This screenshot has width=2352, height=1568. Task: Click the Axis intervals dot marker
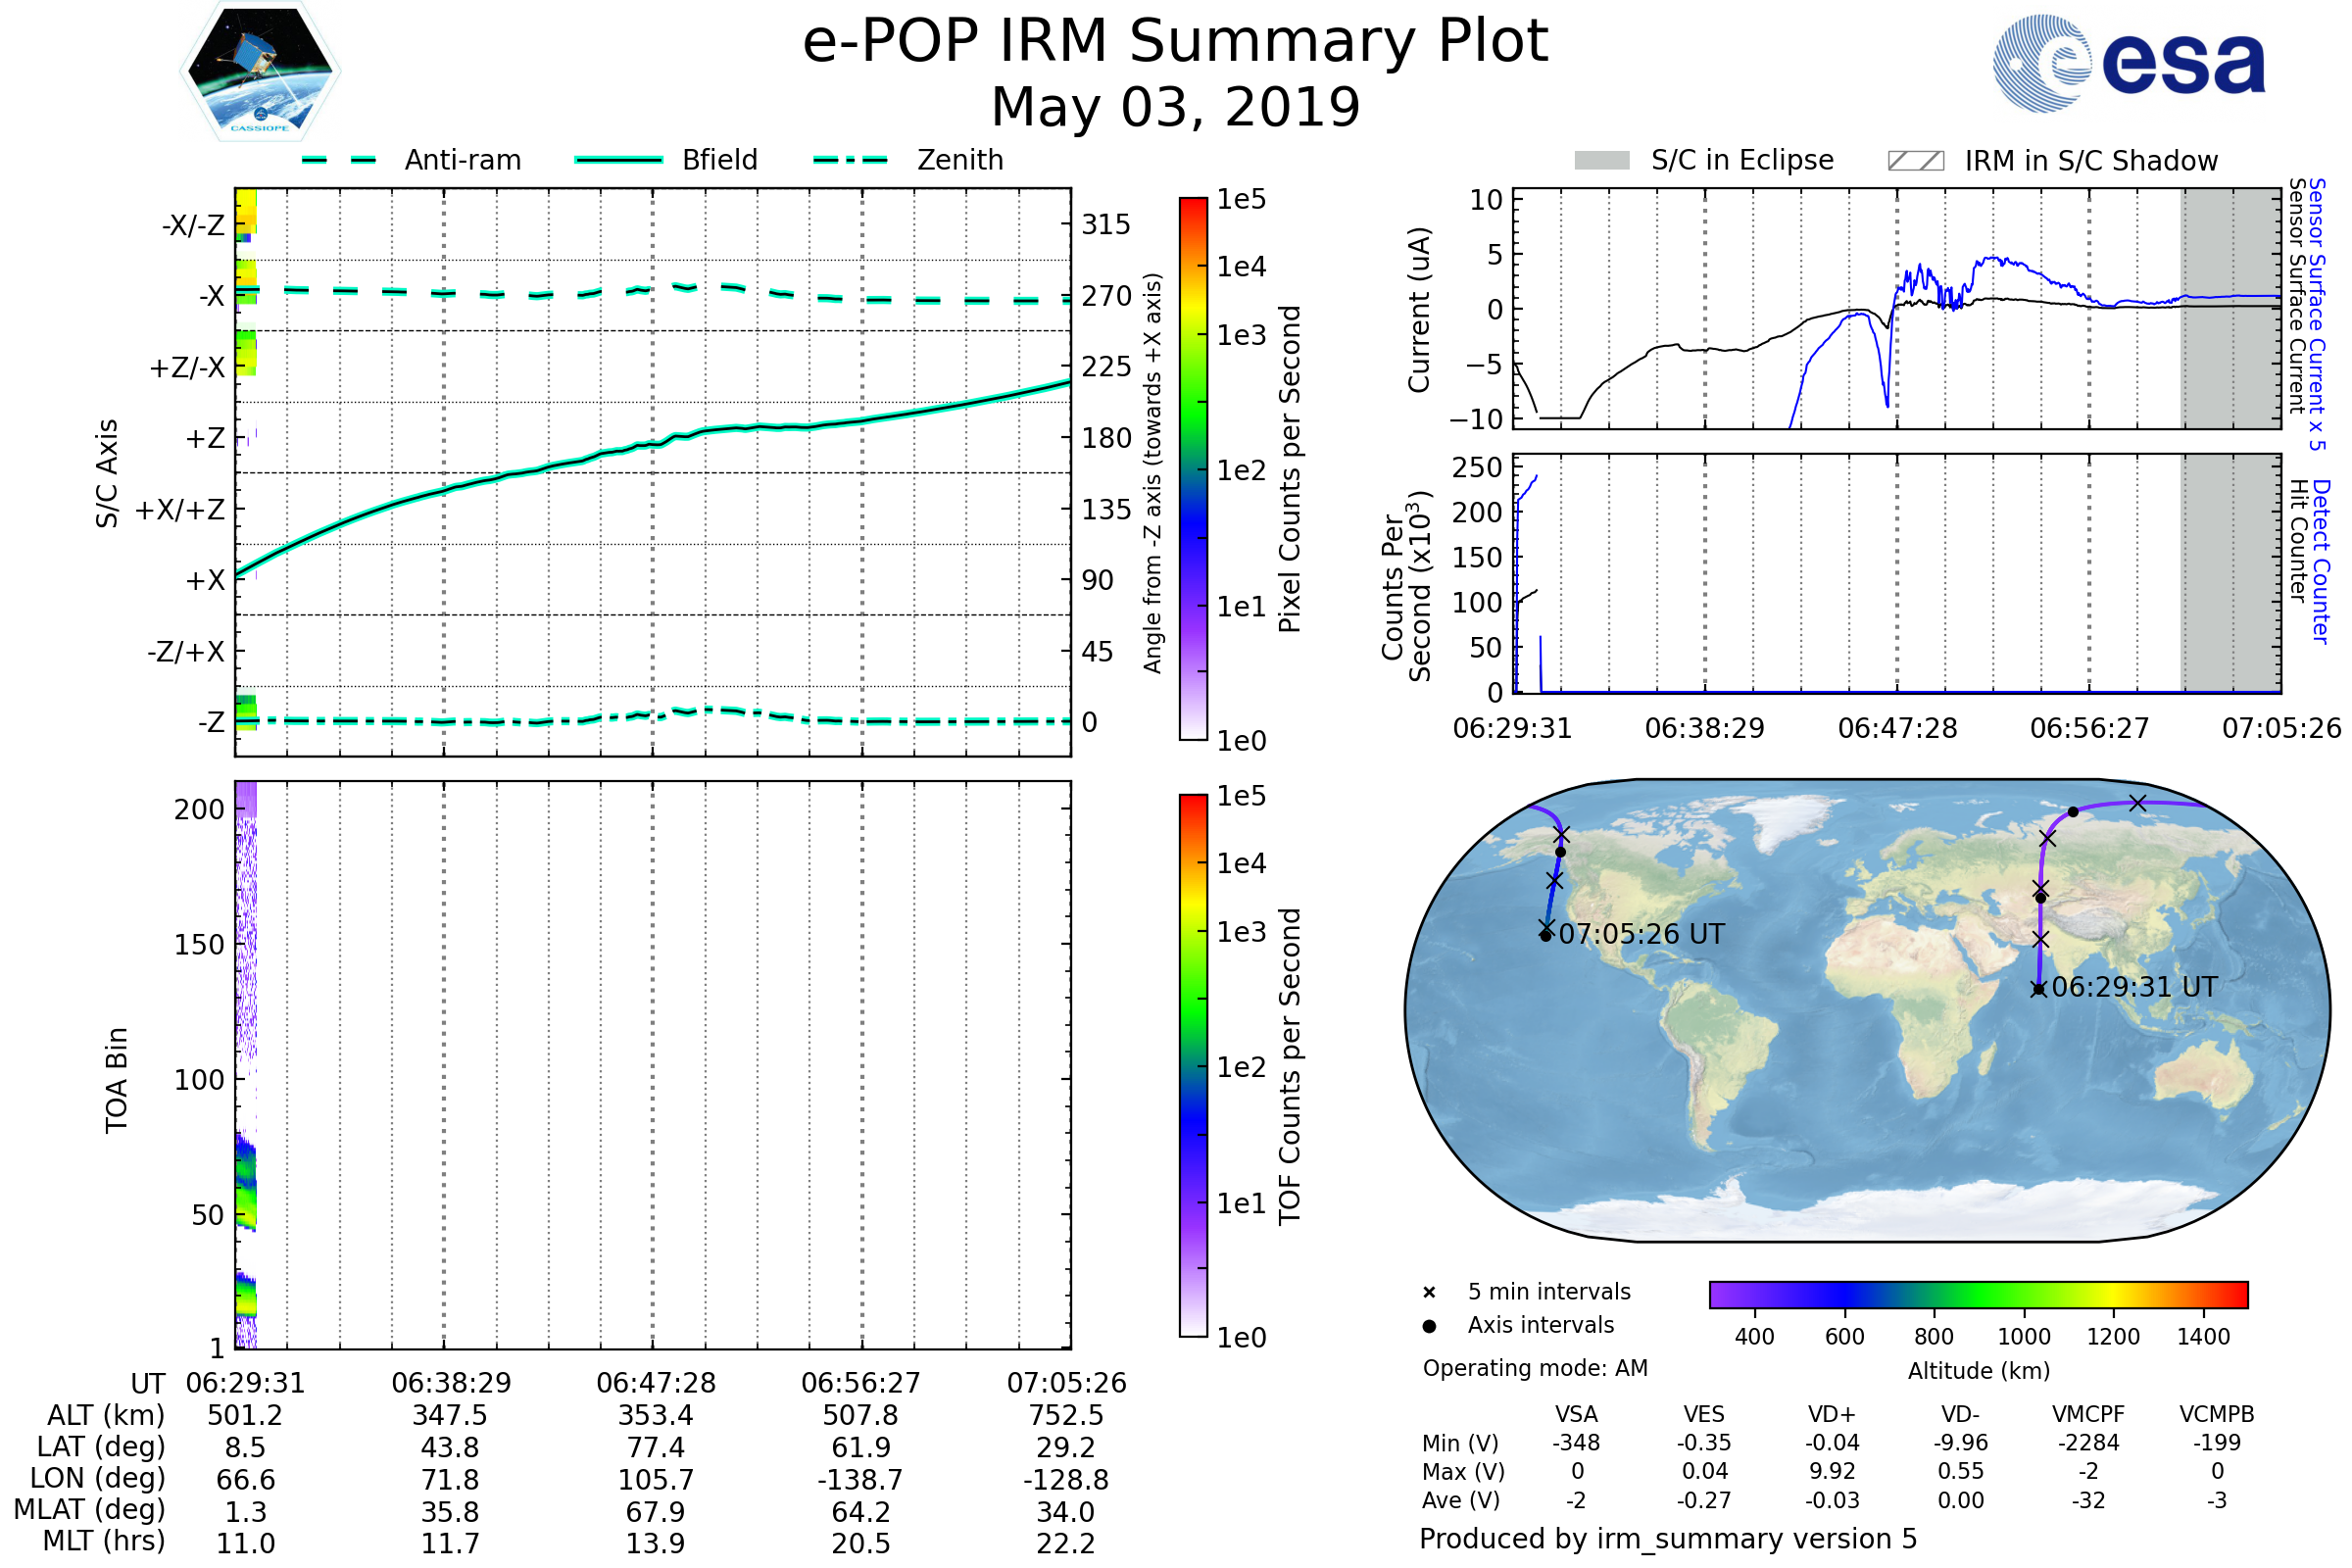tap(1429, 1326)
